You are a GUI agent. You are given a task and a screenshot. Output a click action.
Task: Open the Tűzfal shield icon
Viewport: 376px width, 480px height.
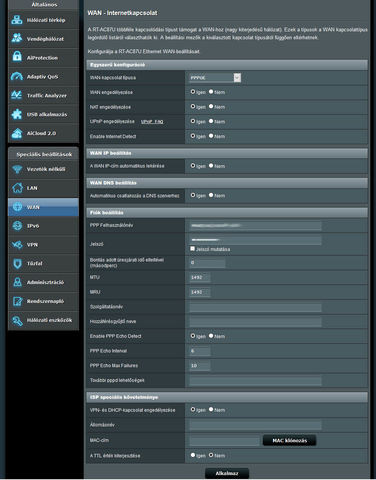point(17,263)
